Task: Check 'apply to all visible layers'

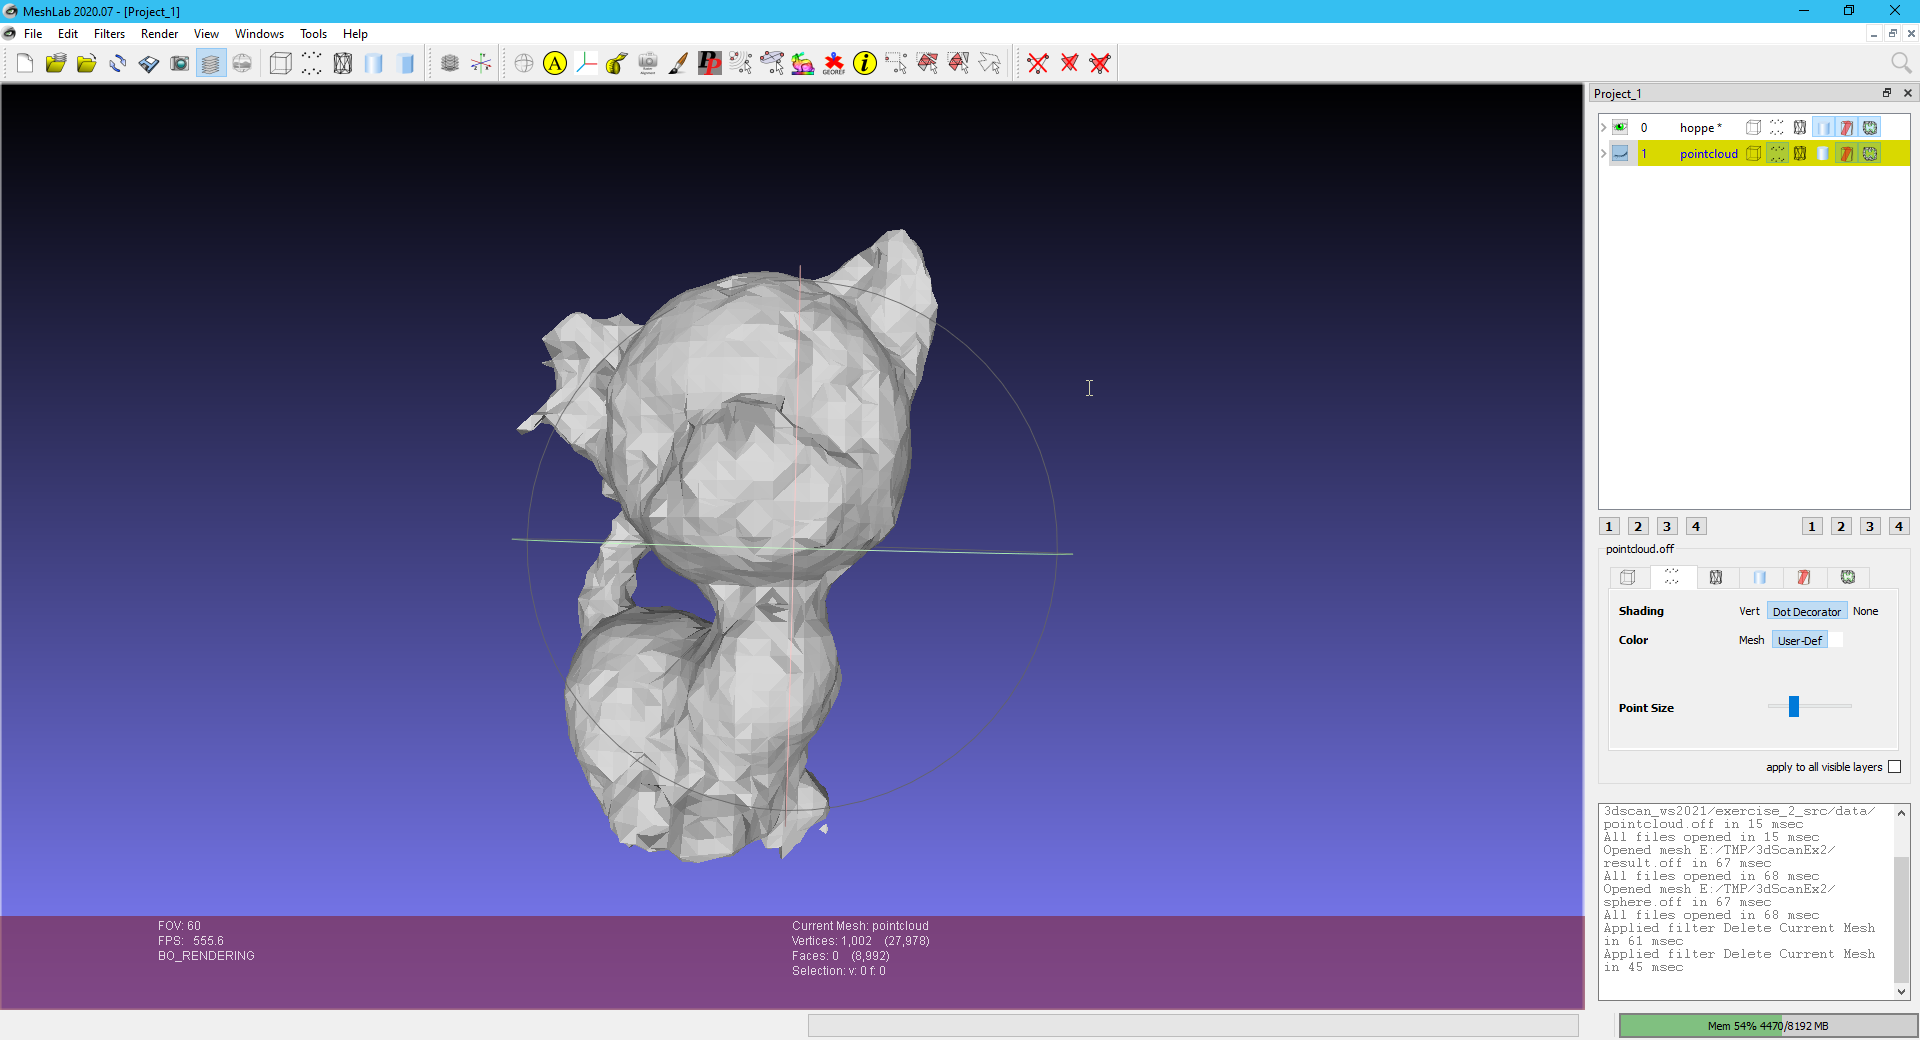Action: click(x=1894, y=767)
